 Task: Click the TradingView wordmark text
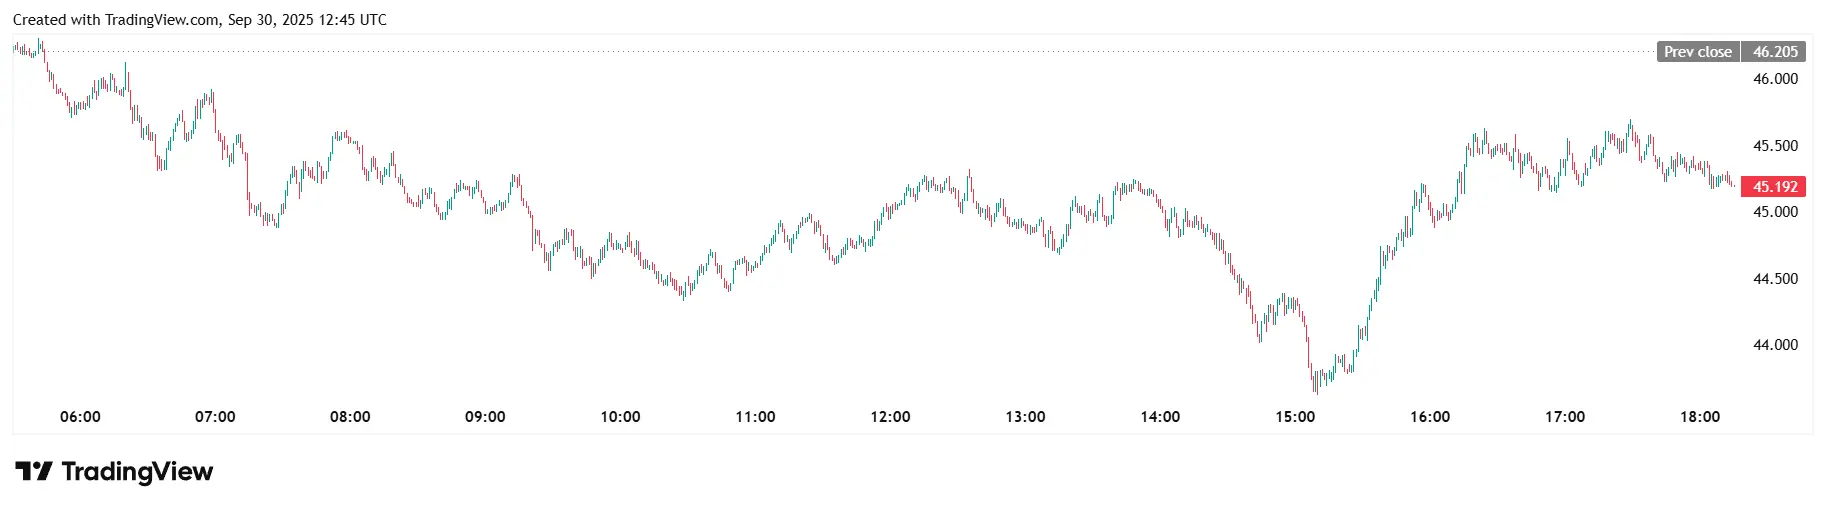137,472
